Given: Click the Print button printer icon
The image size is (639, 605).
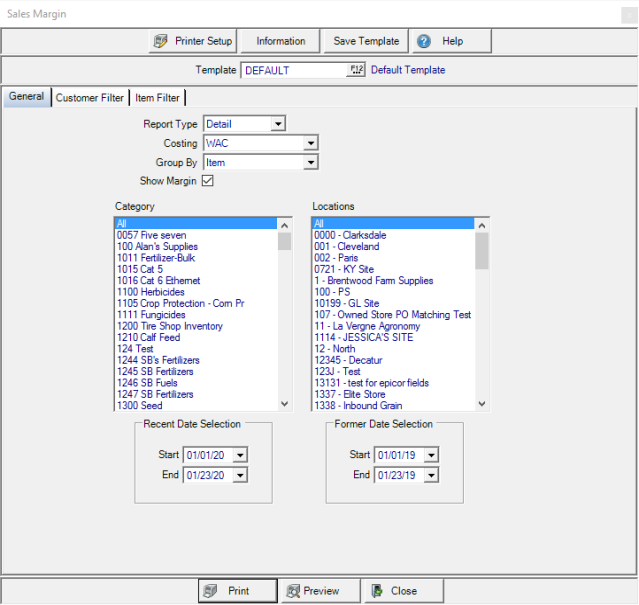Looking at the screenshot, I should point(210,591).
